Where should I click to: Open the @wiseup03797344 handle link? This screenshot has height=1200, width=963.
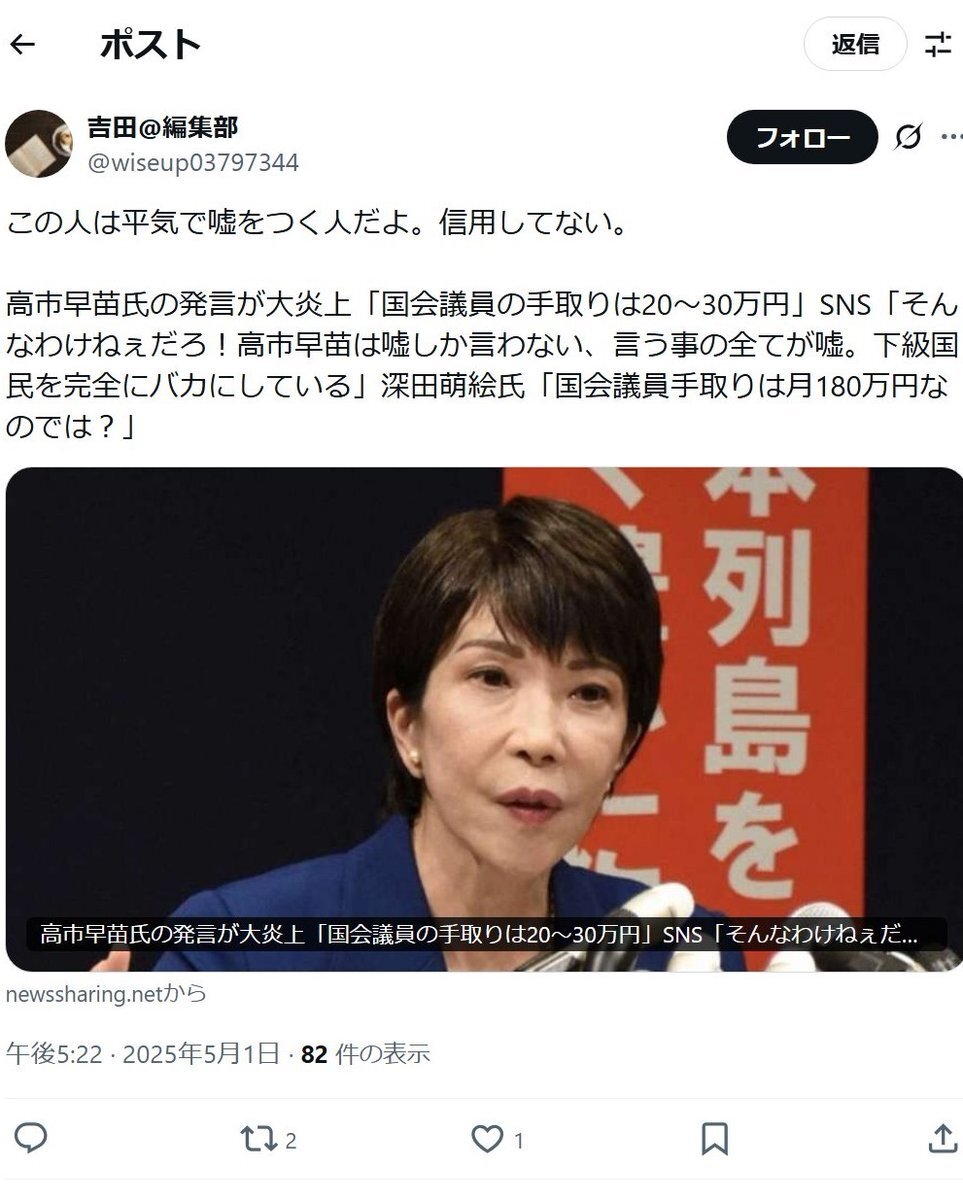coord(193,162)
